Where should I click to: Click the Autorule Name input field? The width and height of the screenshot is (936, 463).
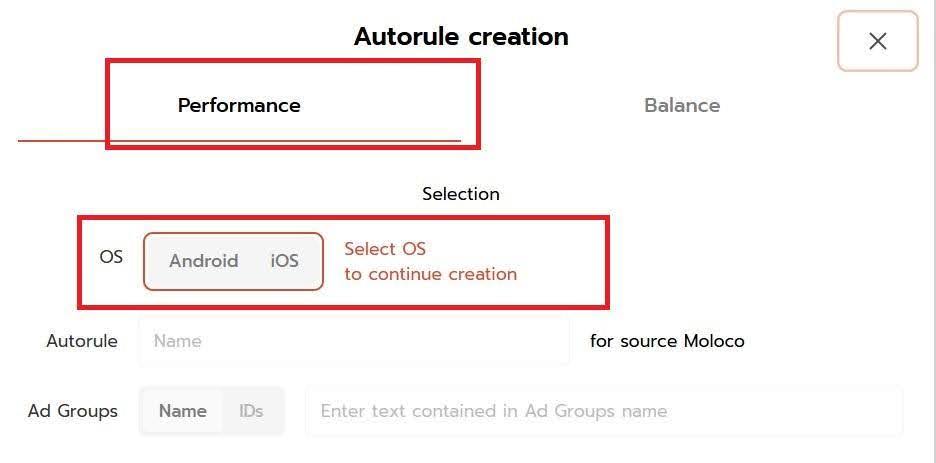(354, 341)
